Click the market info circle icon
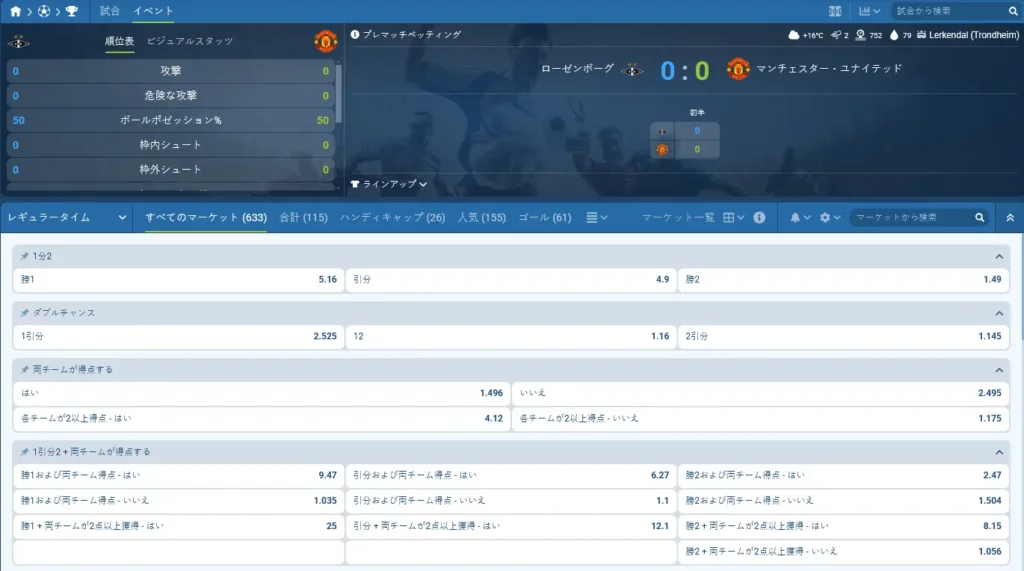The height and width of the screenshot is (571, 1024). (x=759, y=218)
